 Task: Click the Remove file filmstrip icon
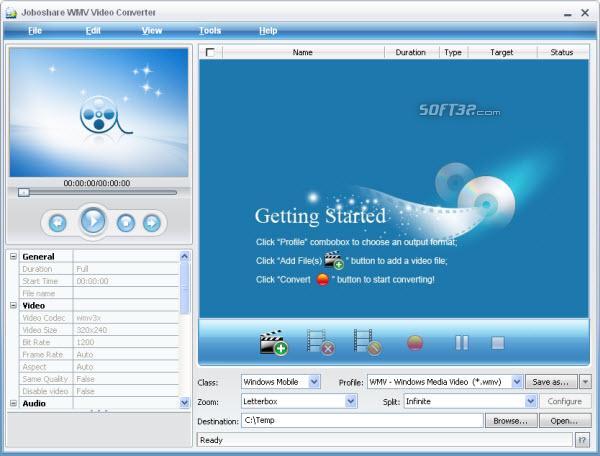coord(321,342)
